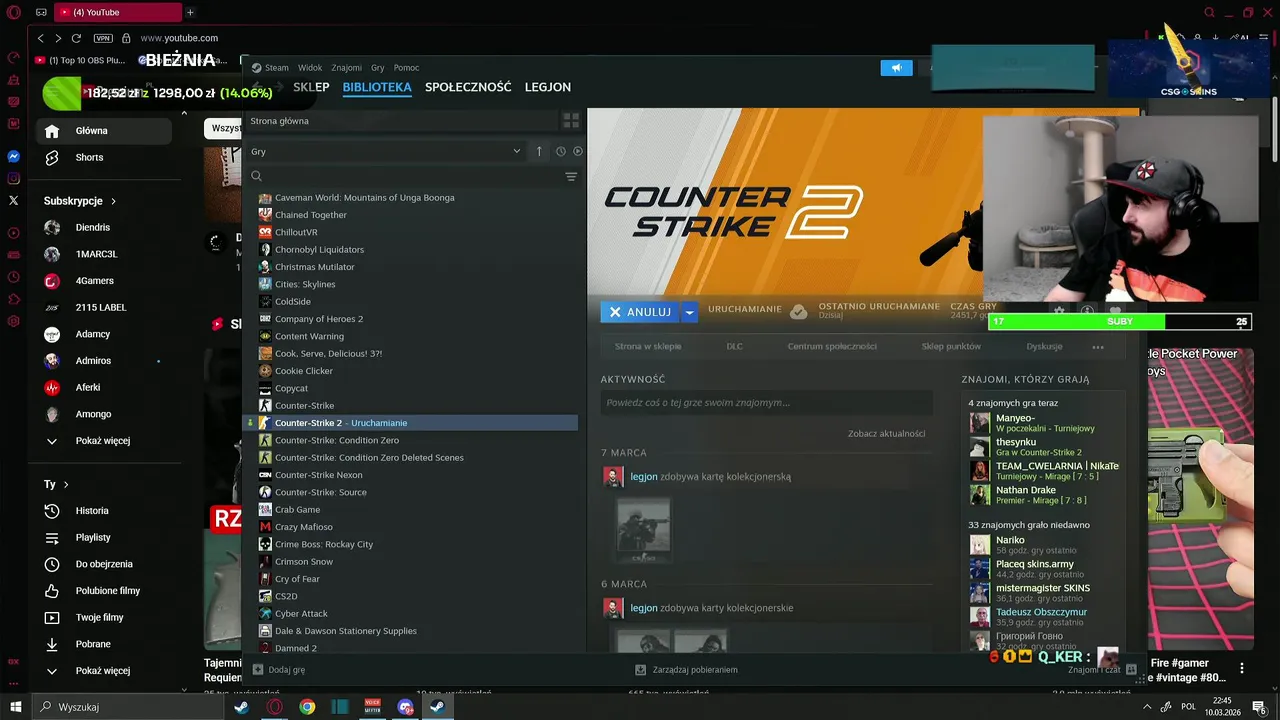Click Zobacz aktualności link
The width and height of the screenshot is (1280, 720).
pyautogui.click(x=886, y=433)
